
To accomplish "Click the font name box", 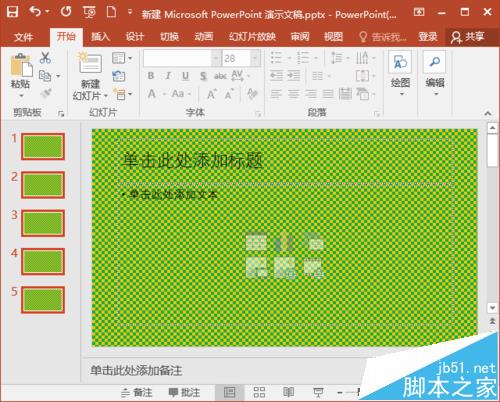I will [x=177, y=59].
